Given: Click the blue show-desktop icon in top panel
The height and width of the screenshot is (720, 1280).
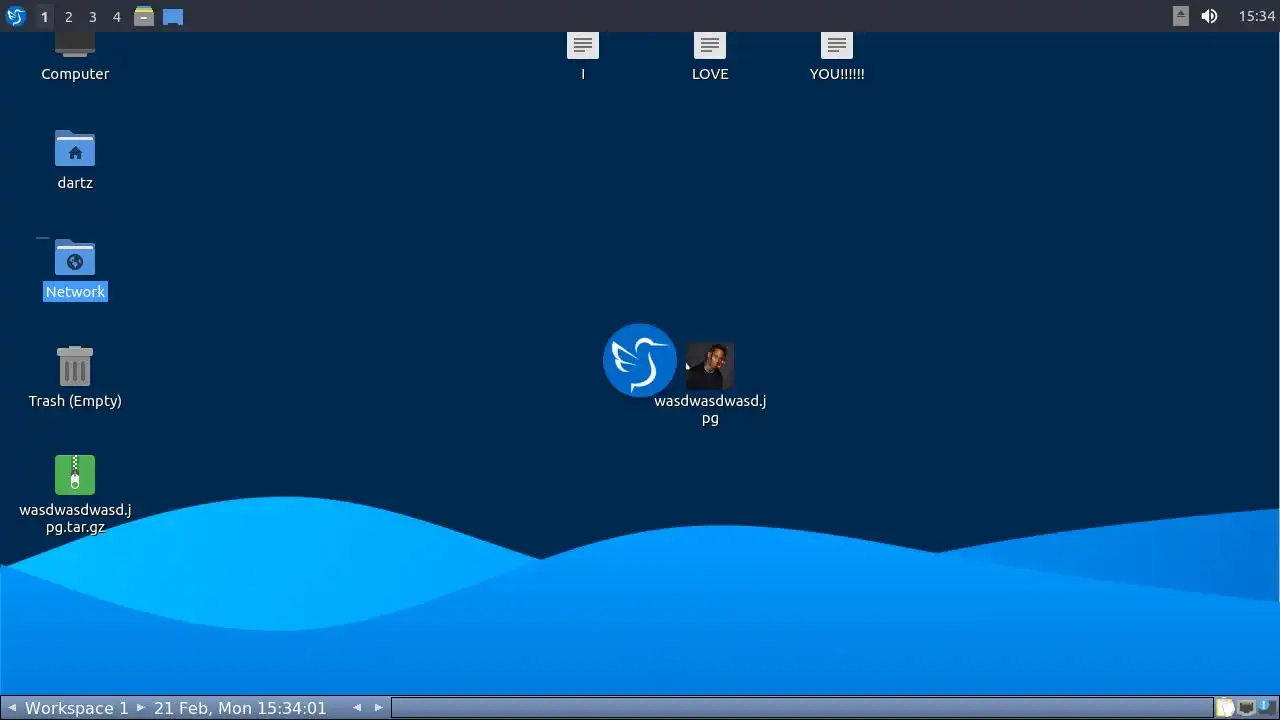Looking at the screenshot, I should 173,16.
